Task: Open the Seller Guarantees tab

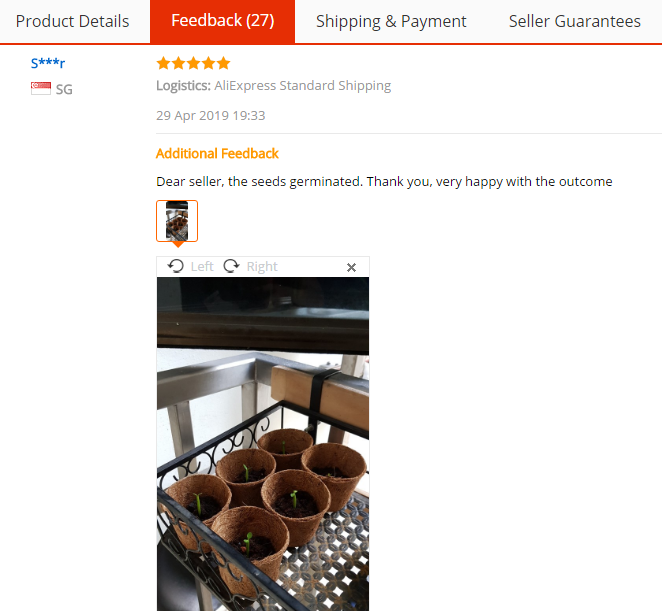Action: tap(574, 21)
